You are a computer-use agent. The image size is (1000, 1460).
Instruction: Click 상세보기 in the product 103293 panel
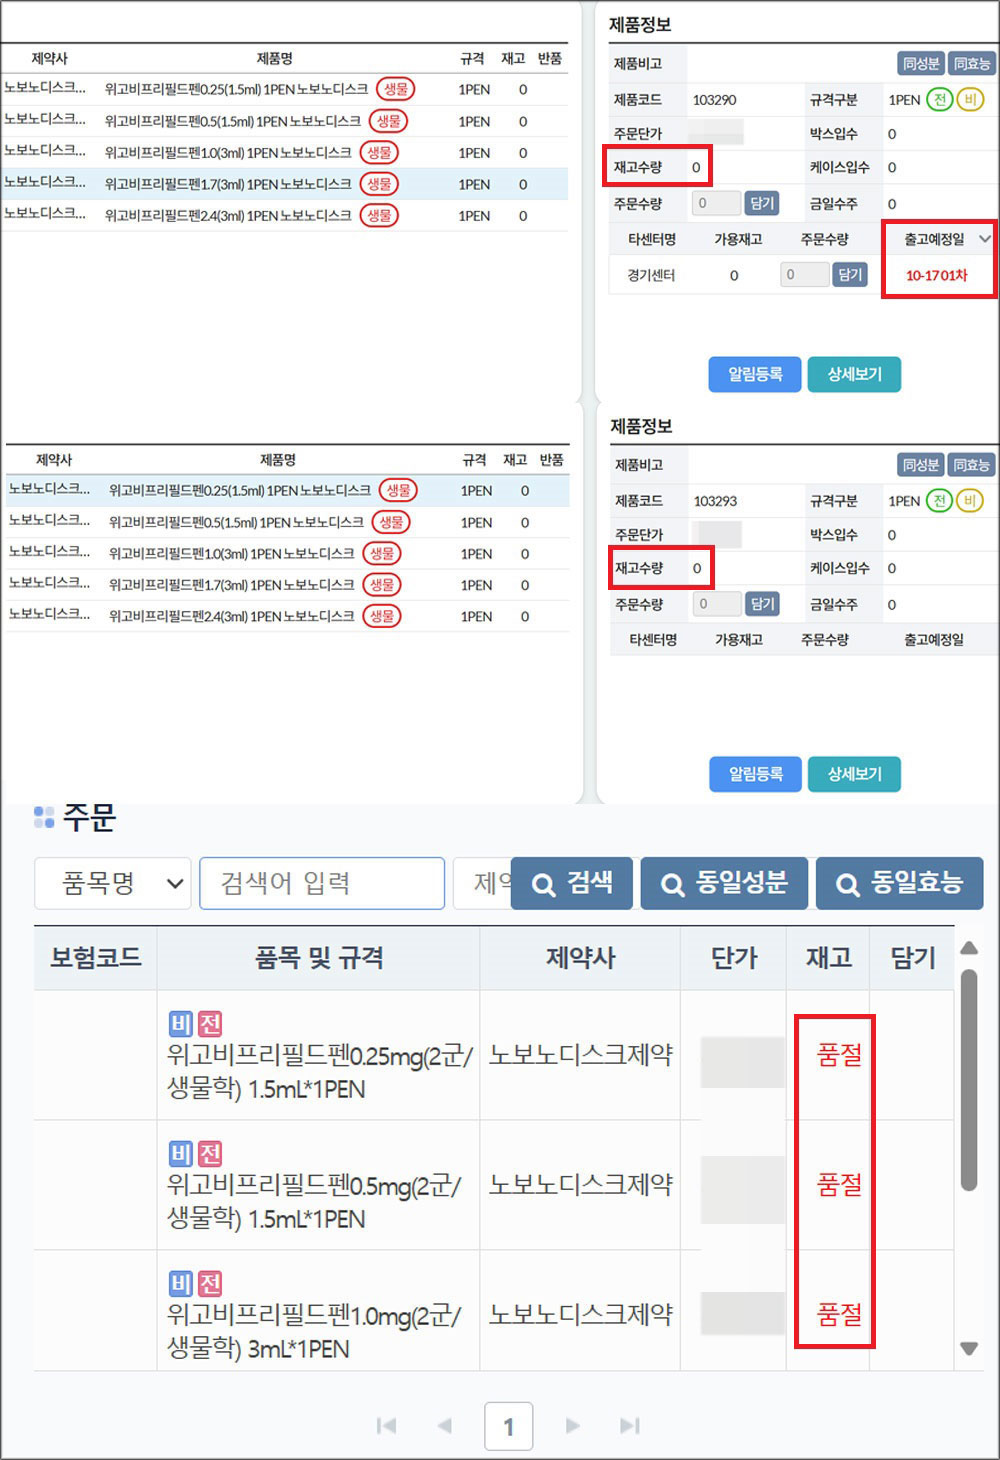tap(854, 774)
